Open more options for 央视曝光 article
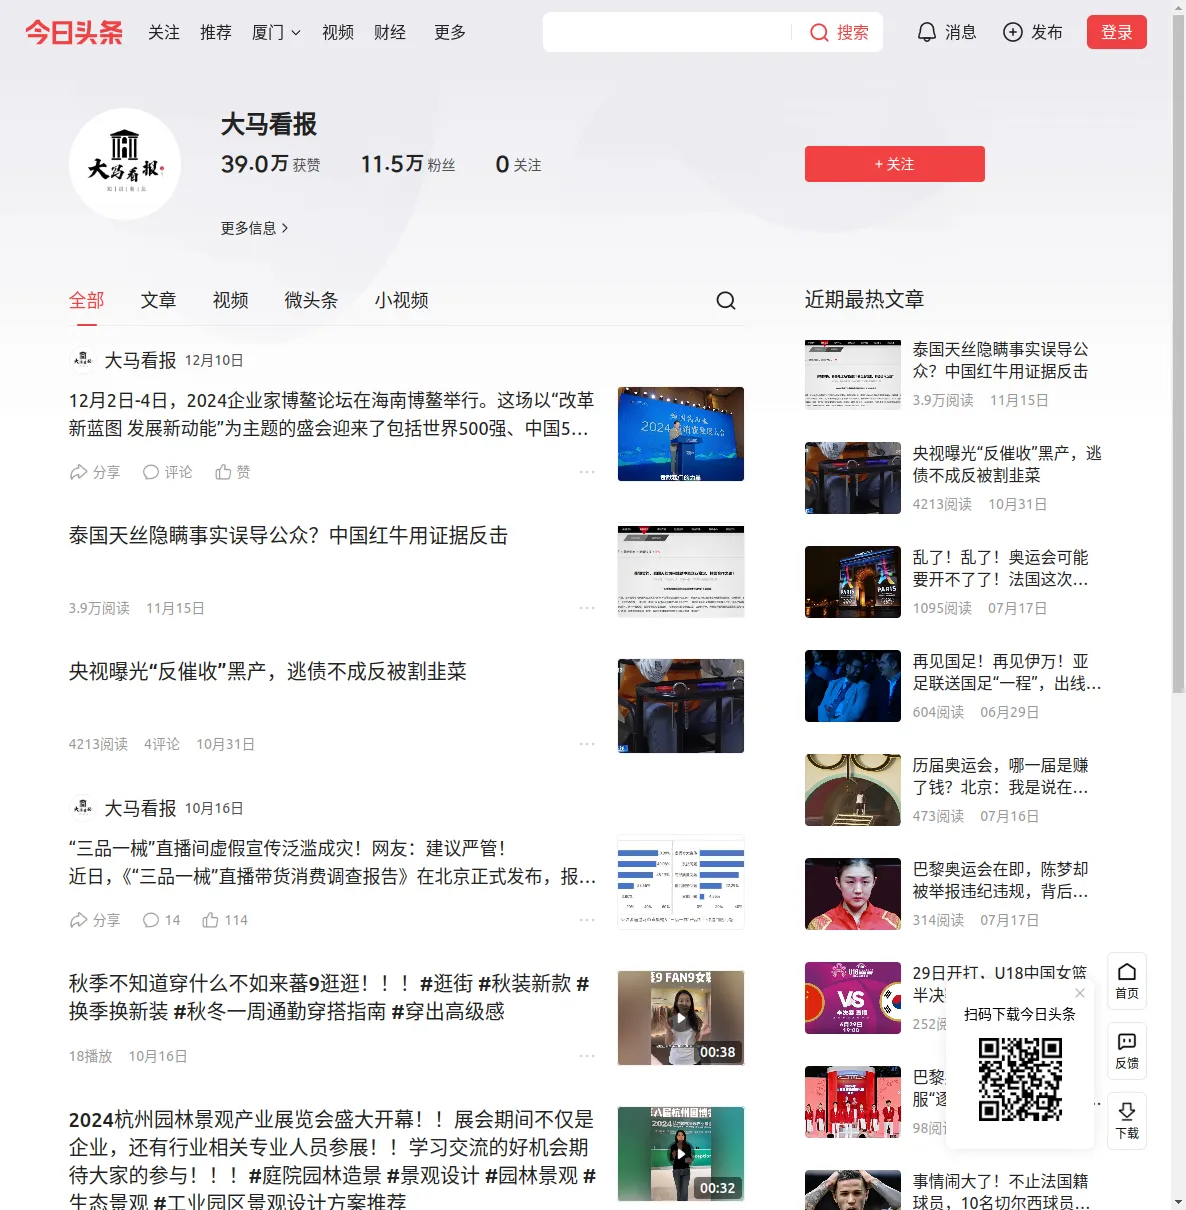1186x1210 pixels. (x=587, y=744)
